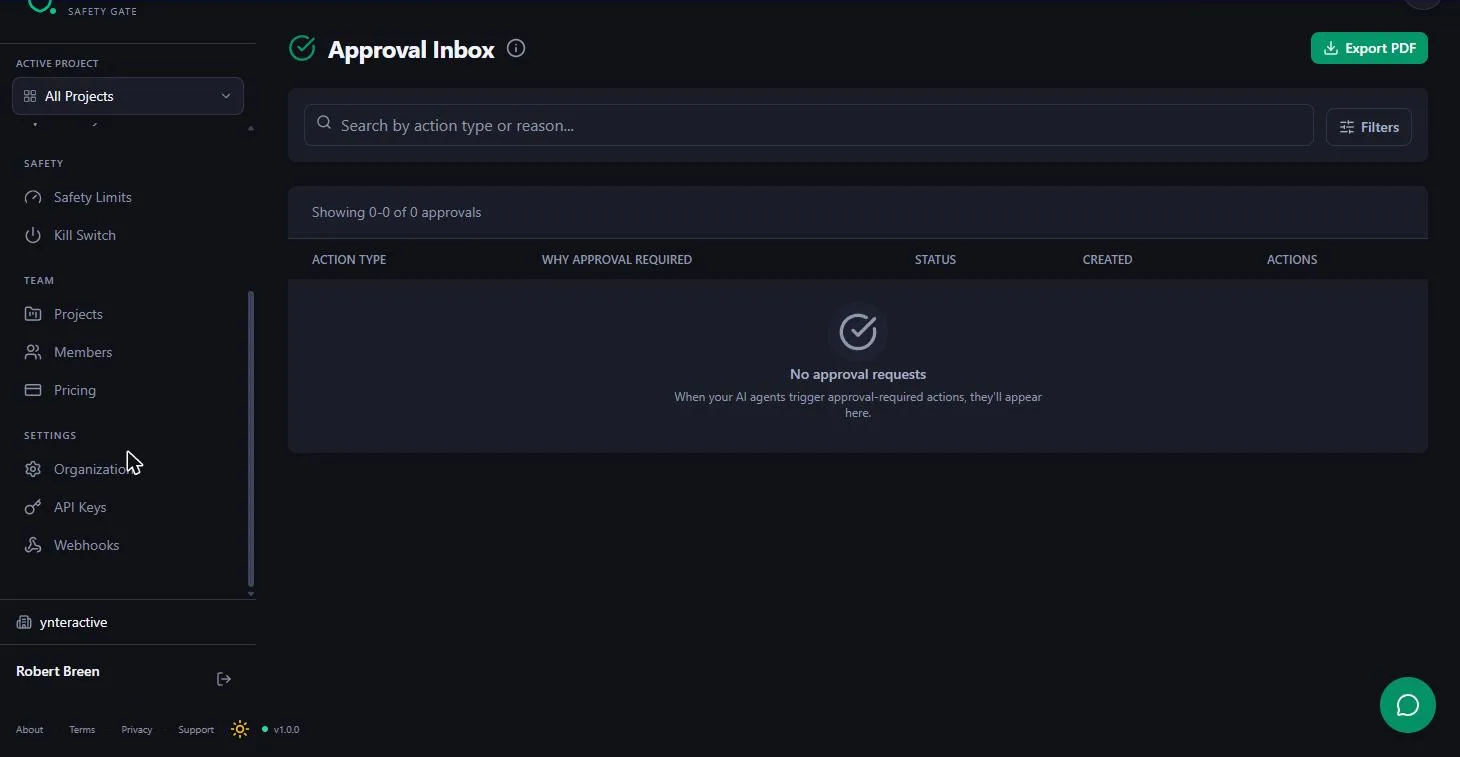Click the STATUS column header
The width and height of the screenshot is (1460, 757).
coord(935,259)
